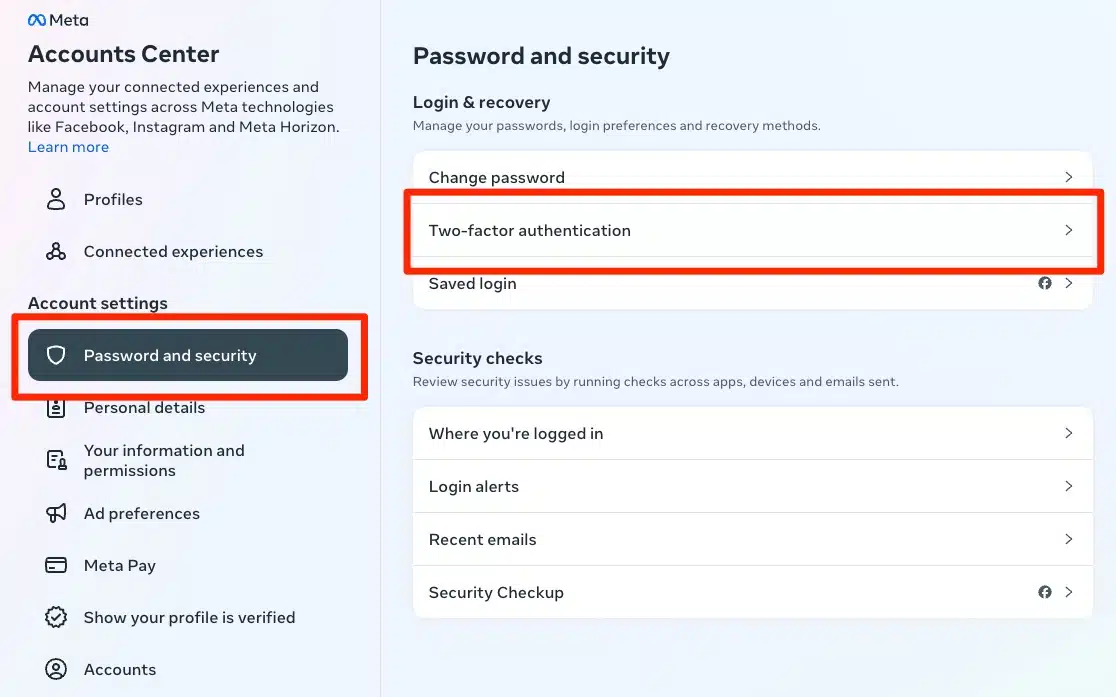
Task: Click the Personal details ID card icon
Action: pos(56,407)
